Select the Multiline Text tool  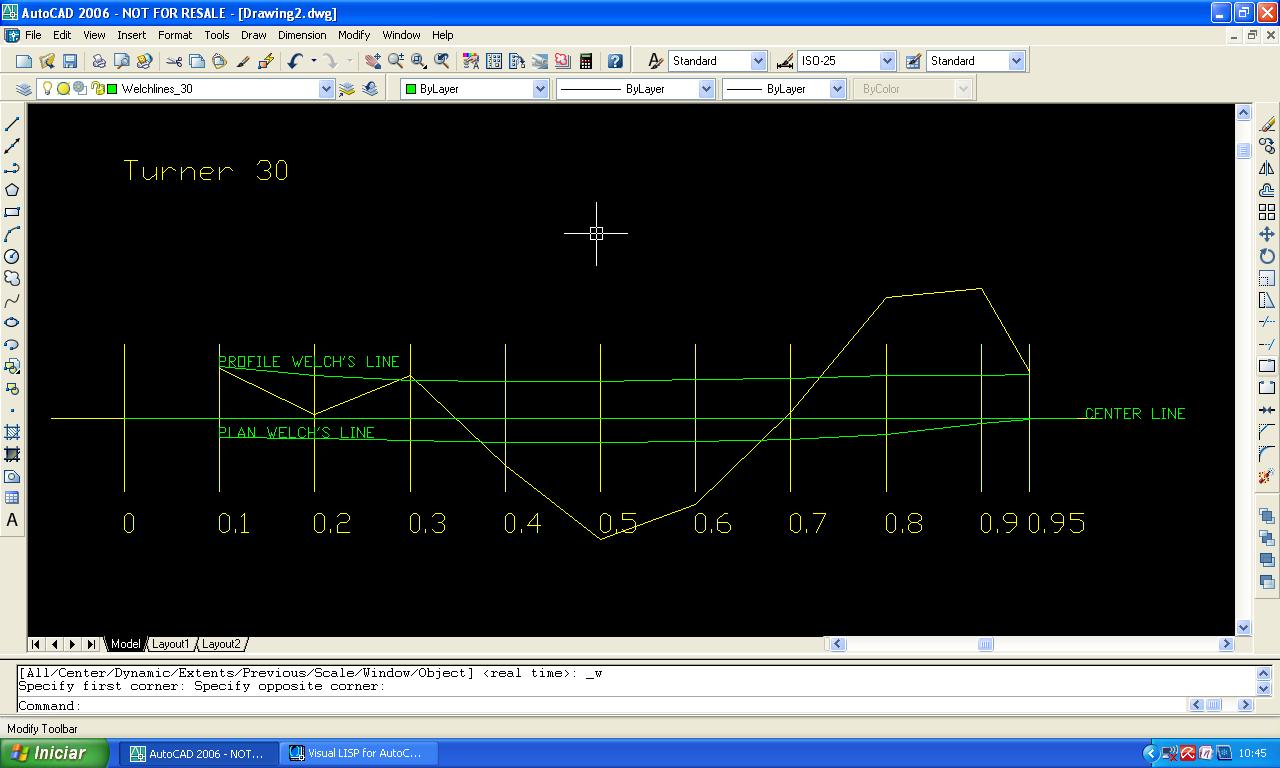point(12,520)
